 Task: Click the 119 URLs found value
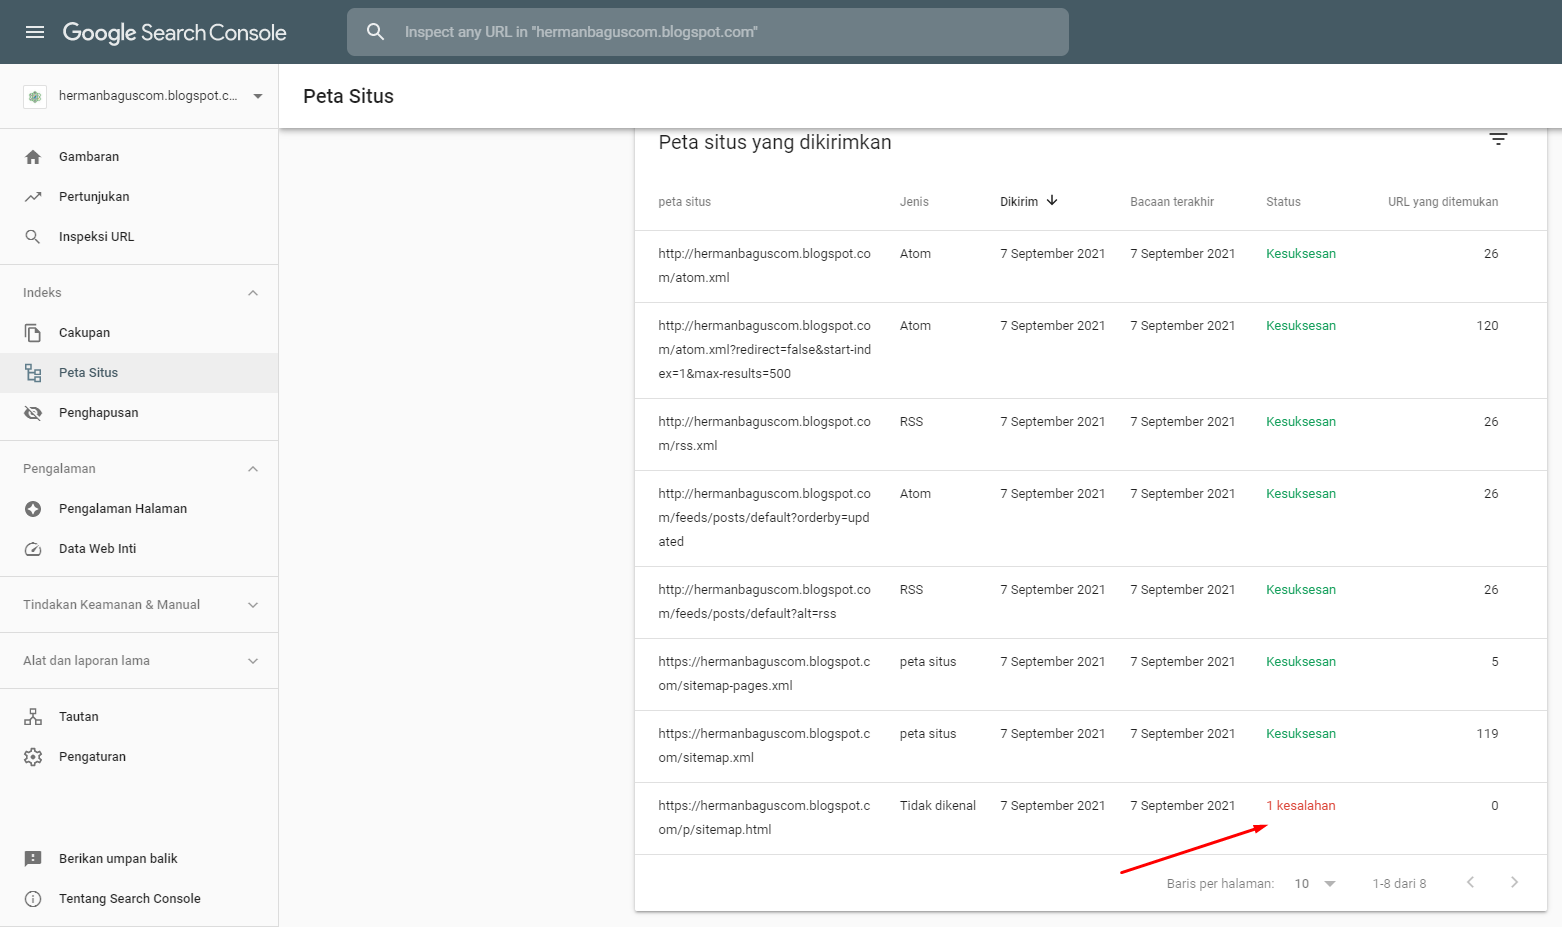[1488, 734]
